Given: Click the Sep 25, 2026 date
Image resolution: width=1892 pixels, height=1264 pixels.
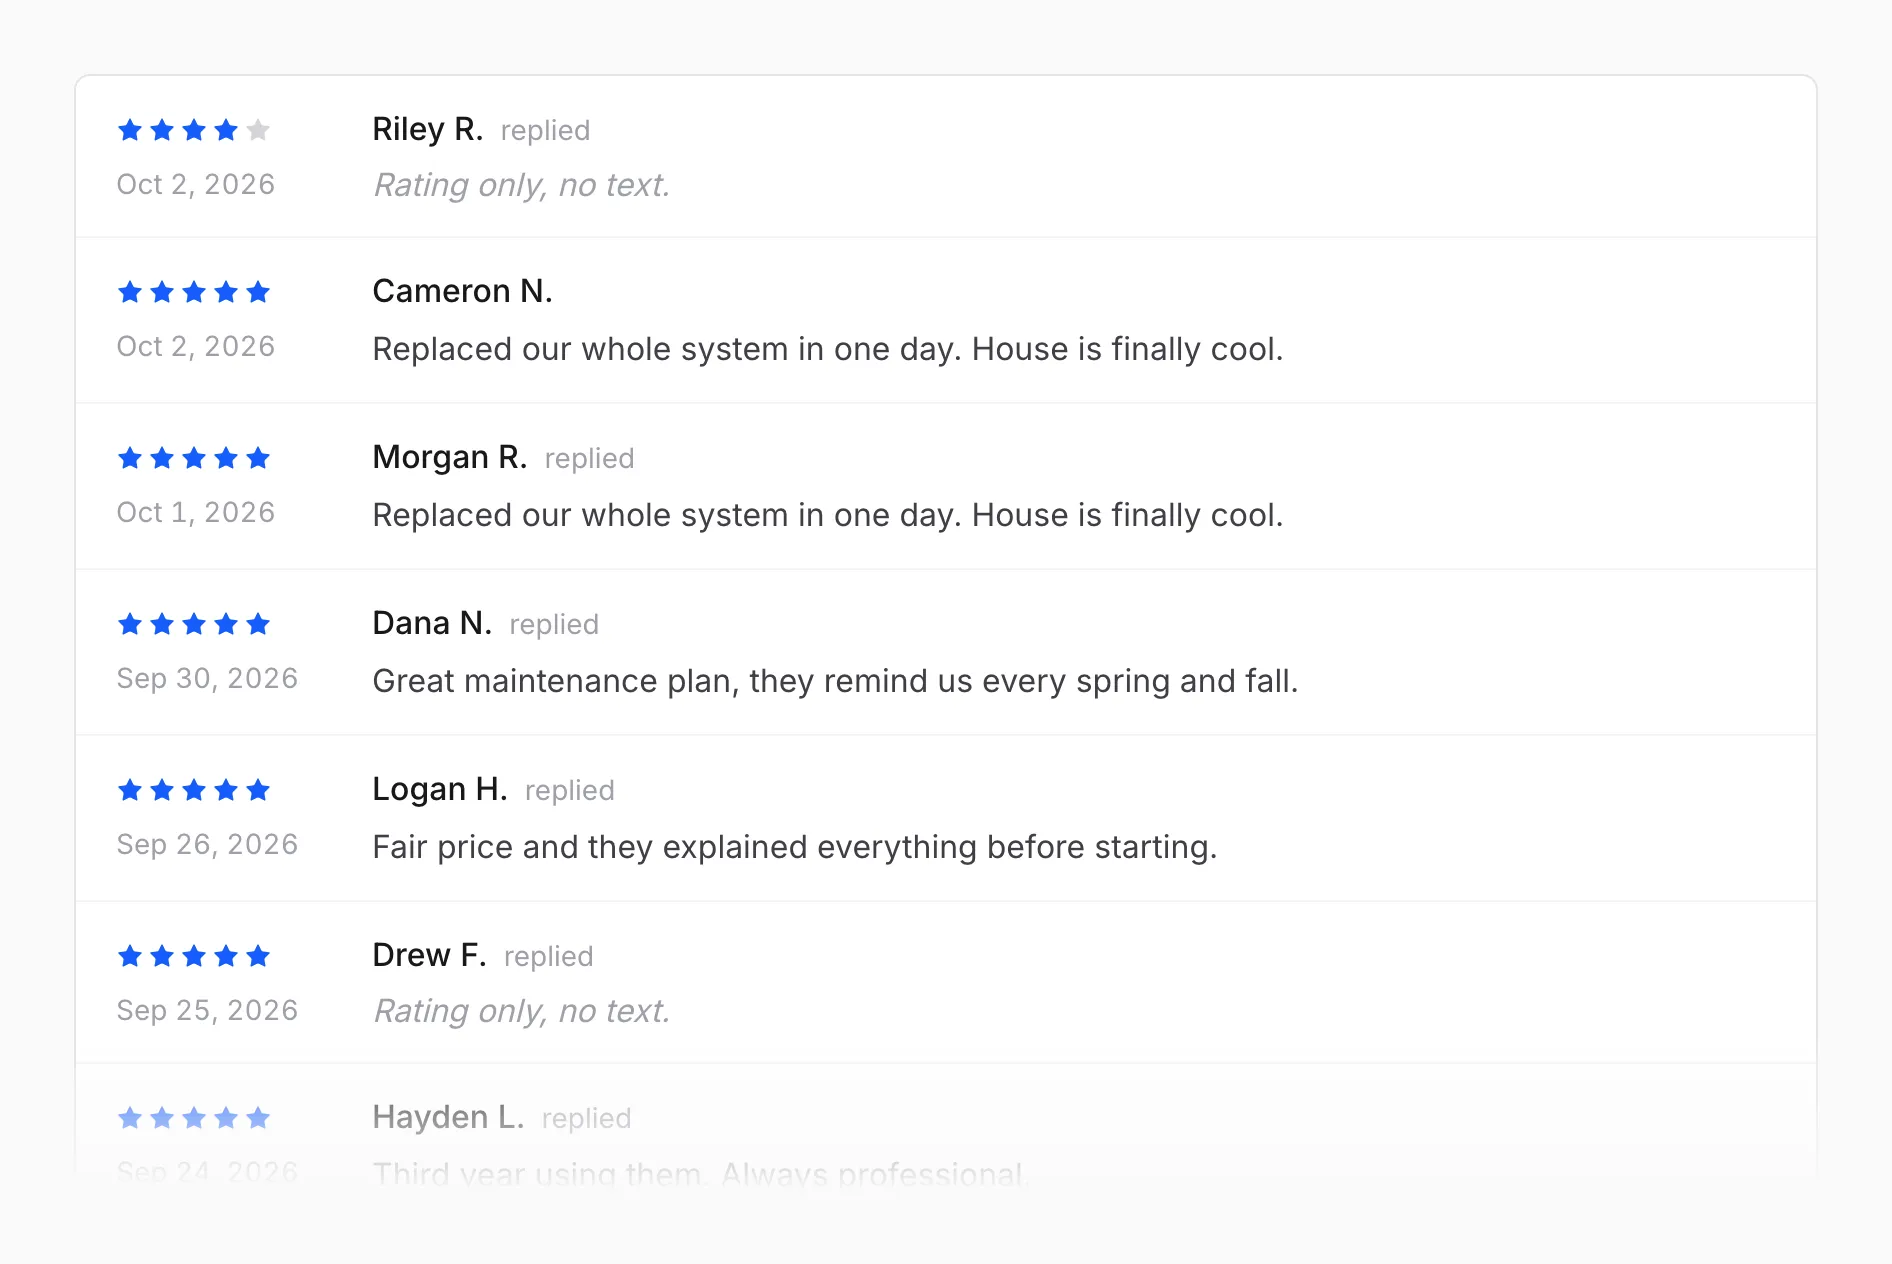Looking at the screenshot, I should [207, 1011].
